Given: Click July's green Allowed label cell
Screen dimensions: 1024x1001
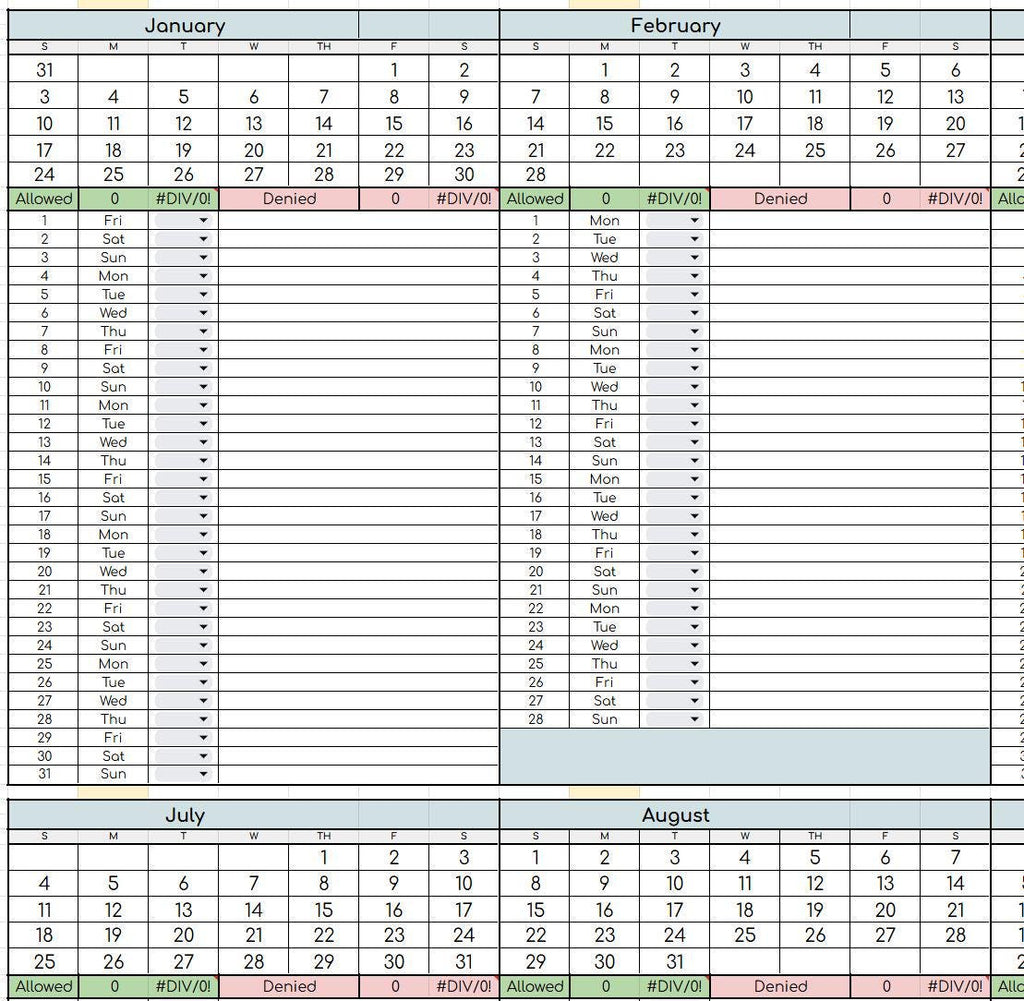Looking at the screenshot, I should 43,986.
